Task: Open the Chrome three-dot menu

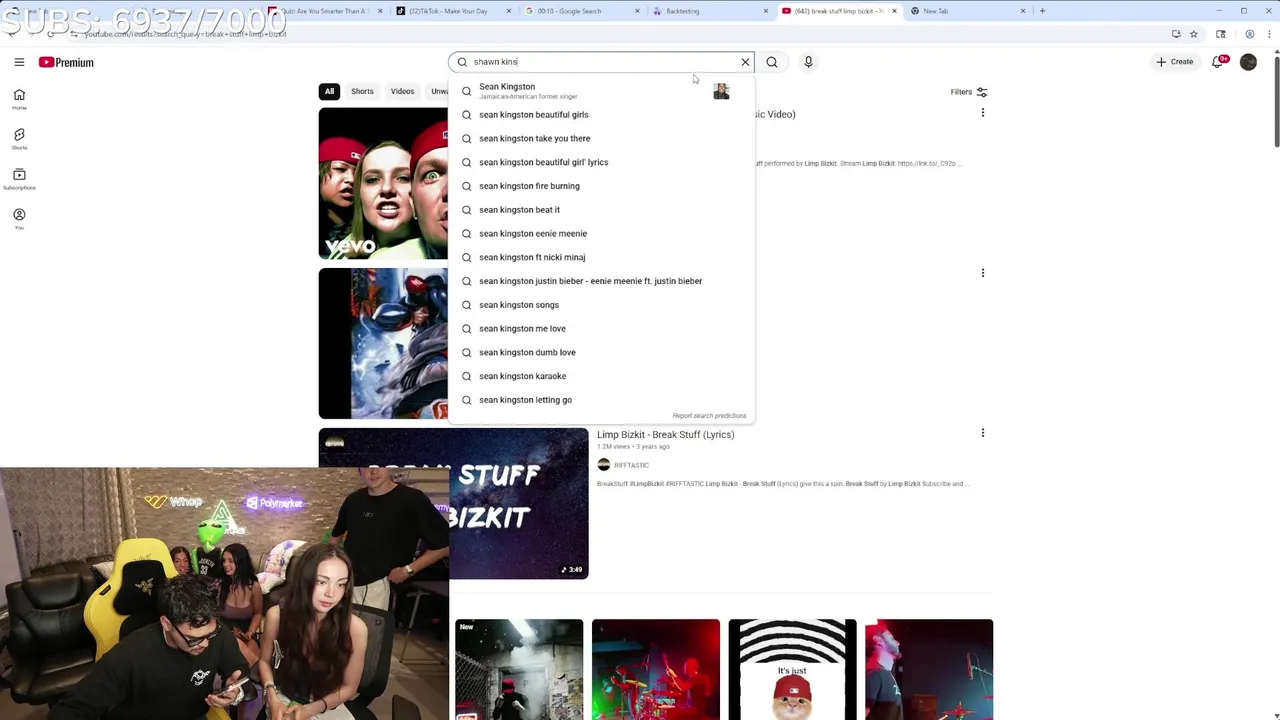Action: coord(1267,34)
